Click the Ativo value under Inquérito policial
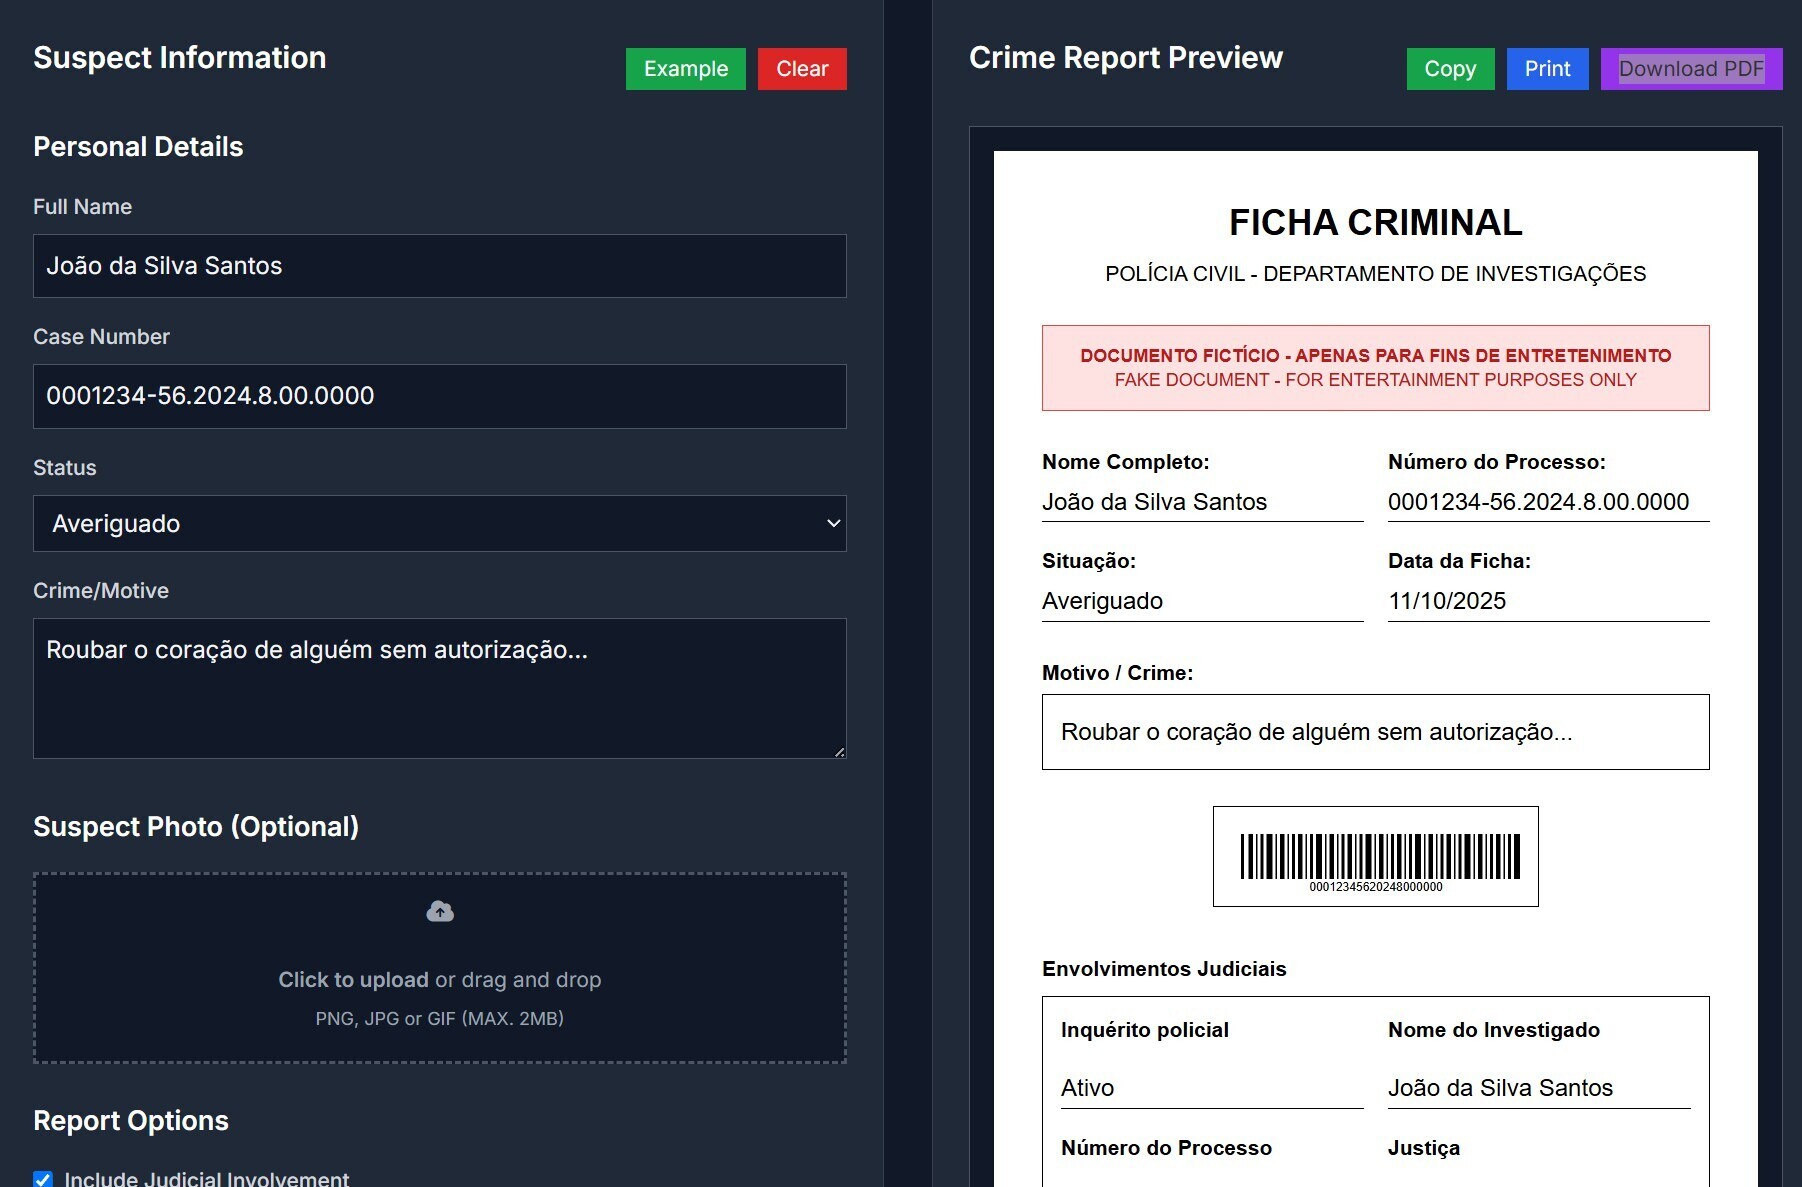1802x1187 pixels. [1087, 1088]
